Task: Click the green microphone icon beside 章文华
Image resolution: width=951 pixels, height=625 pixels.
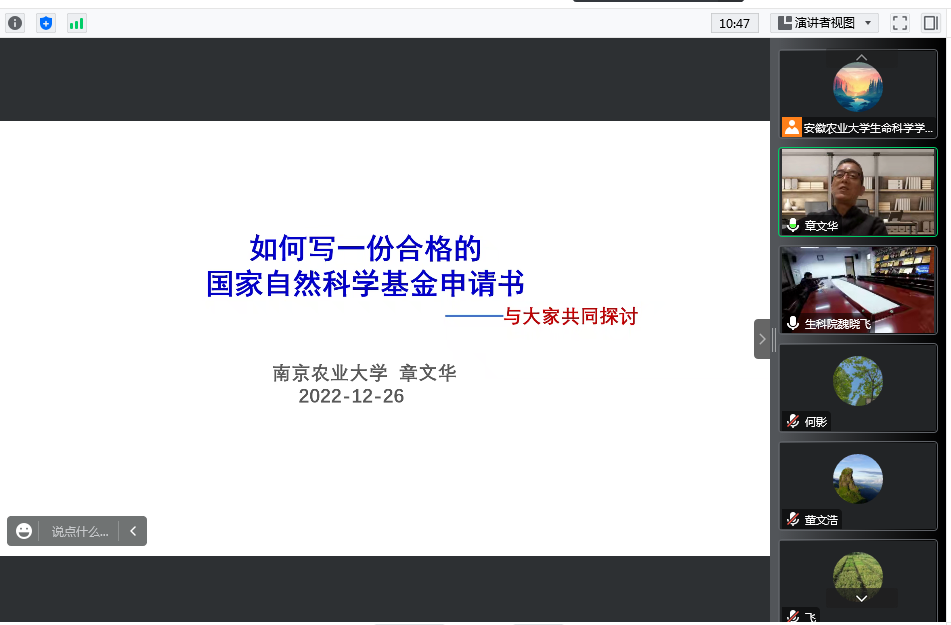Action: [x=793, y=226]
